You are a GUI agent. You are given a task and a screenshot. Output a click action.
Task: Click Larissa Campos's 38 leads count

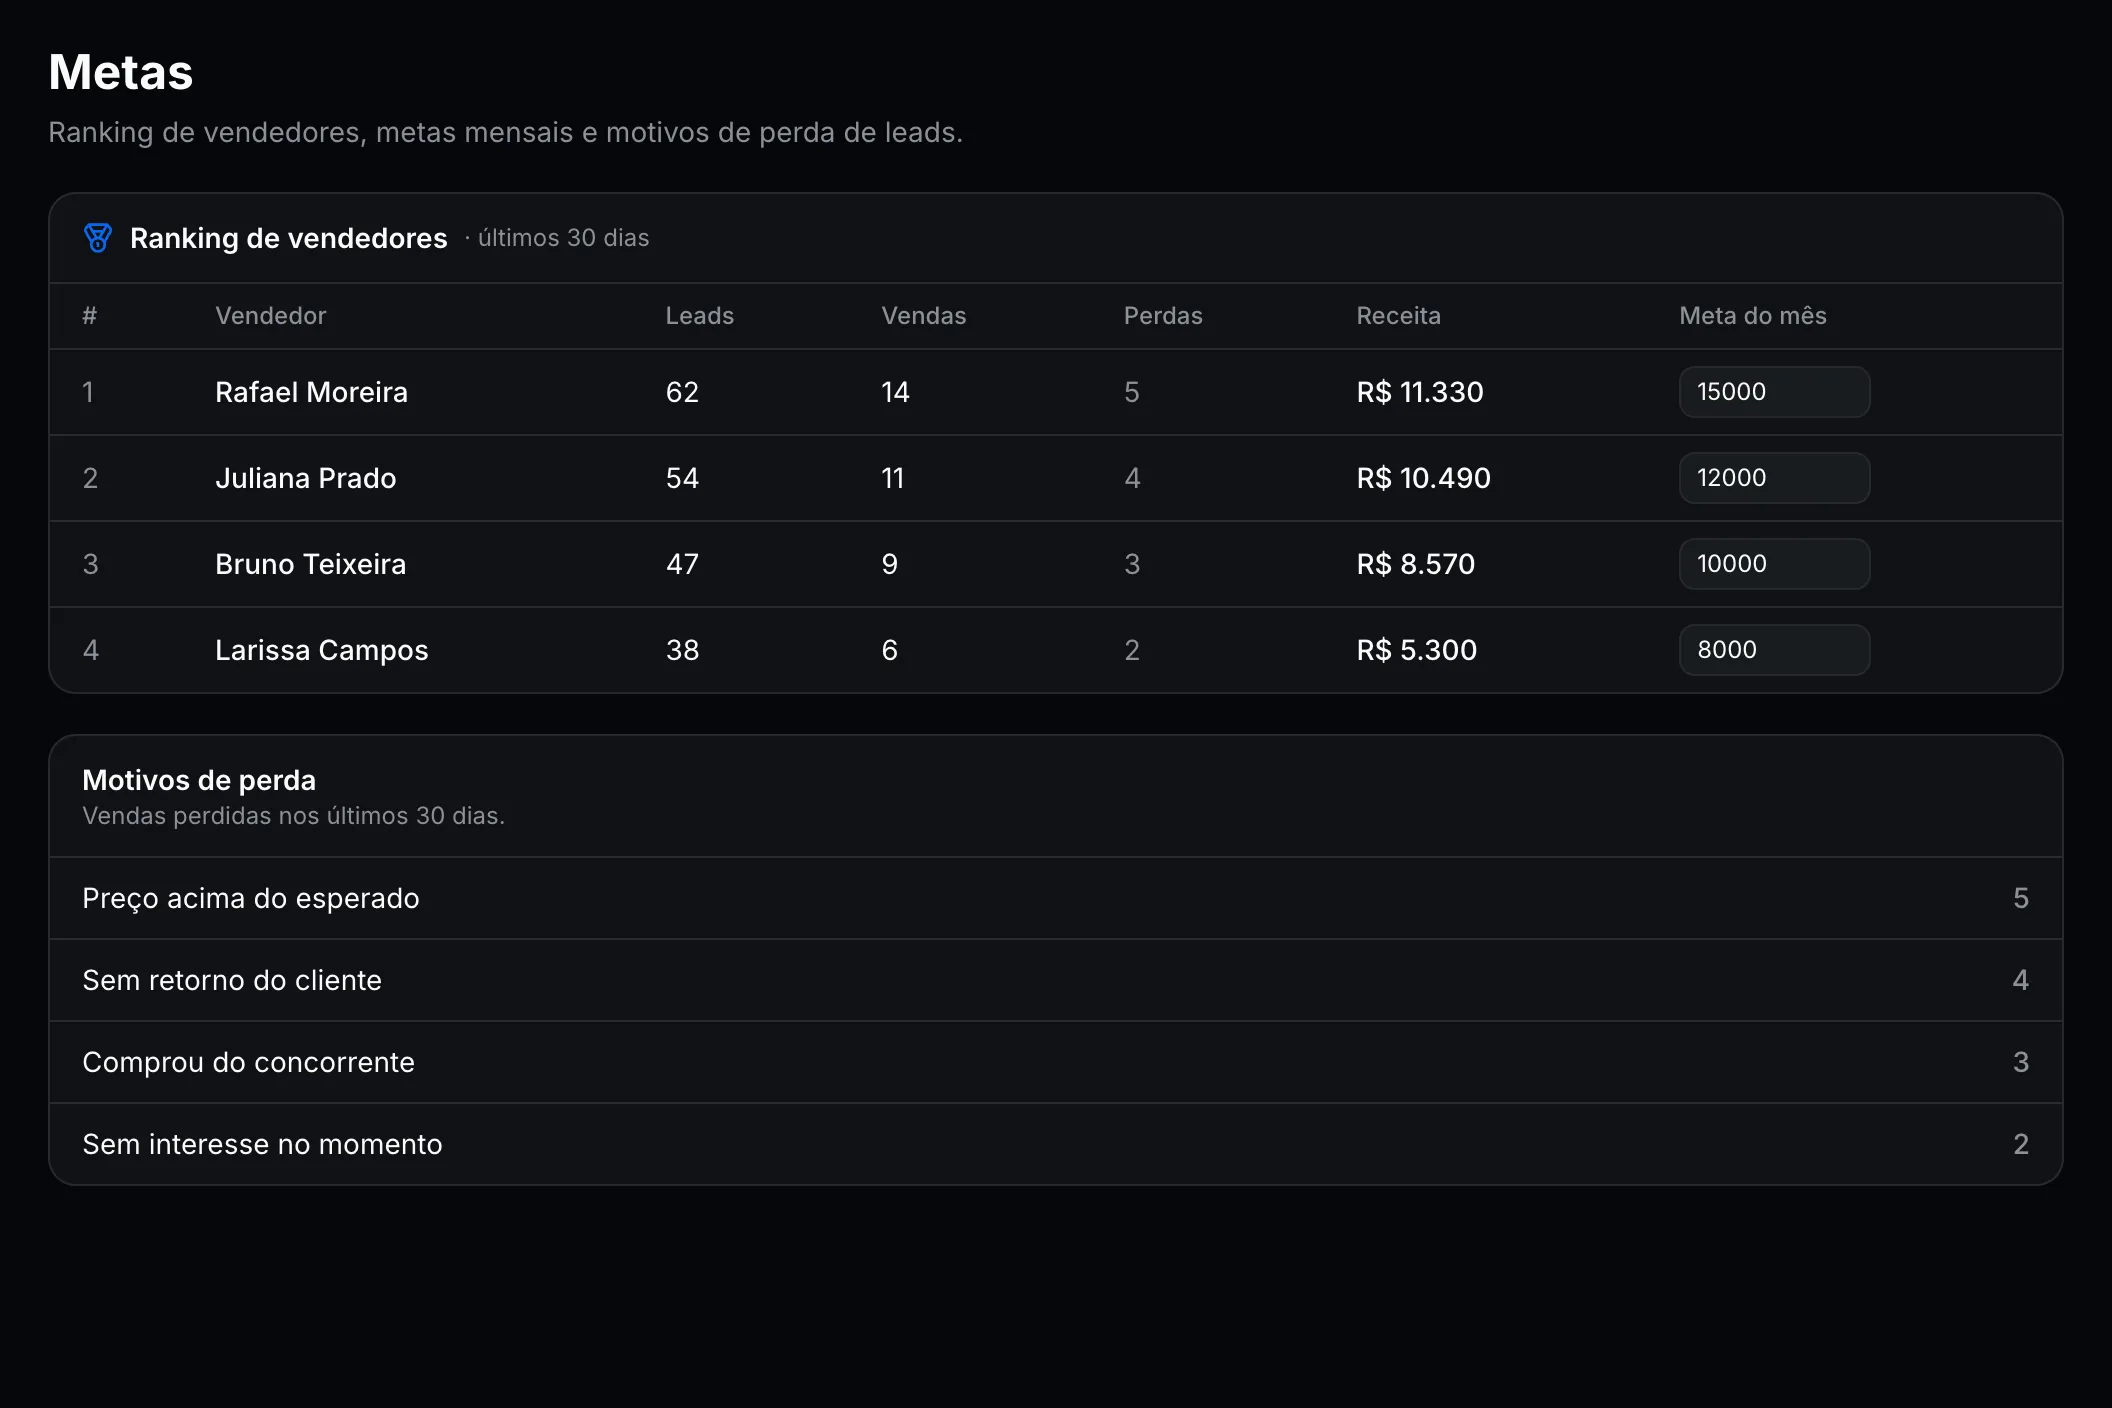(682, 650)
